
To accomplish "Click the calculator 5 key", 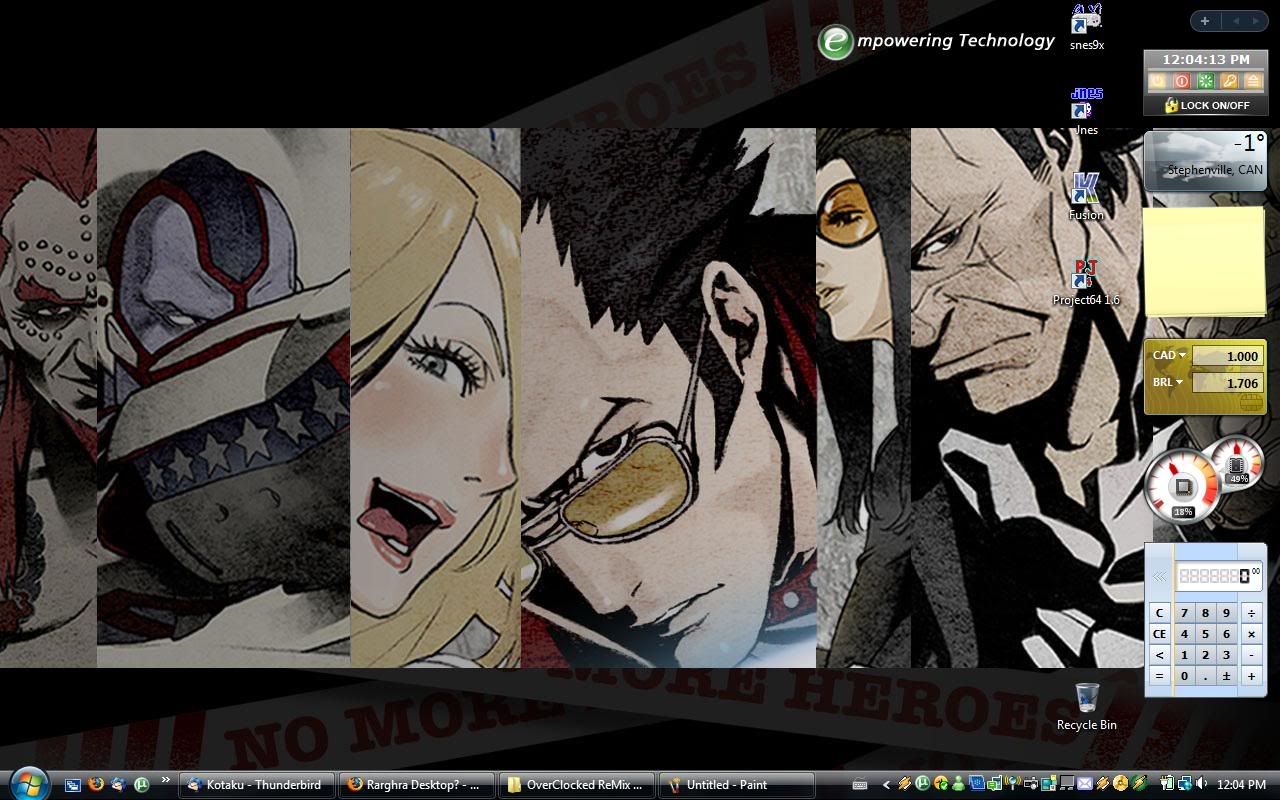I will pos(1206,634).
